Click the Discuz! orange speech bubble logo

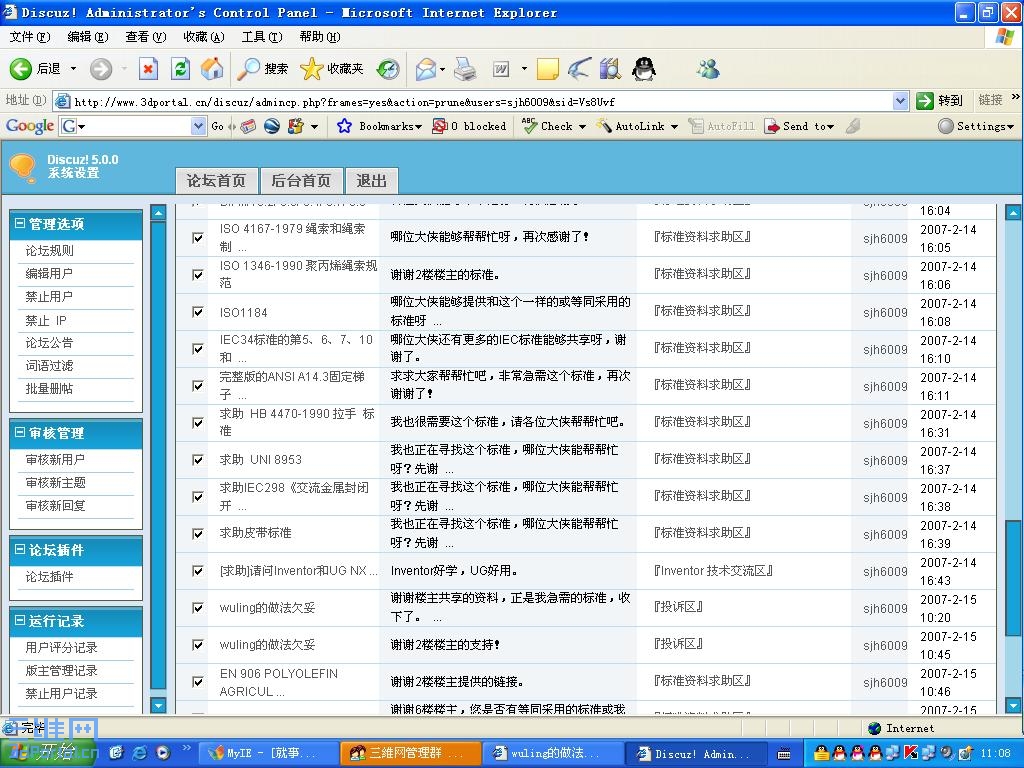click(x=23, y=168)
